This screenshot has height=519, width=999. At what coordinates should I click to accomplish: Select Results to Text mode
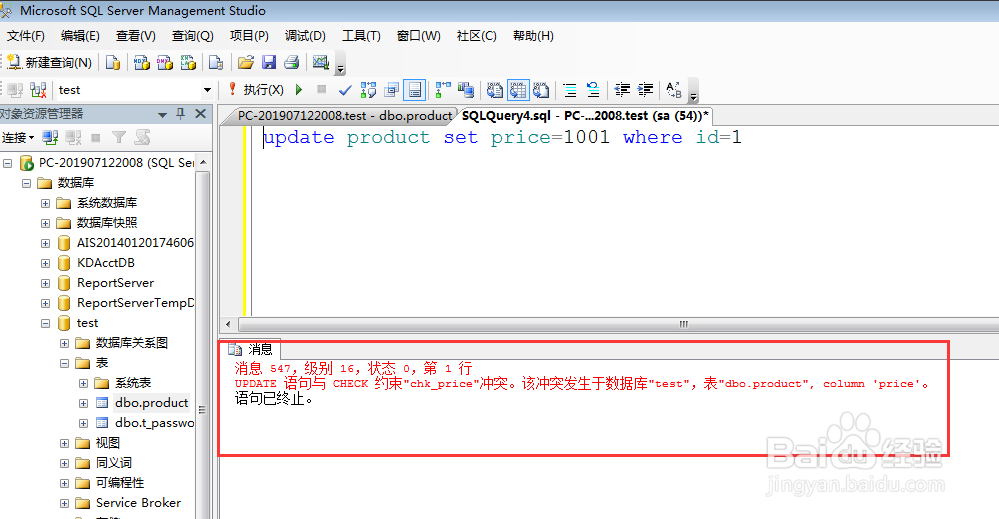(494, 90)
